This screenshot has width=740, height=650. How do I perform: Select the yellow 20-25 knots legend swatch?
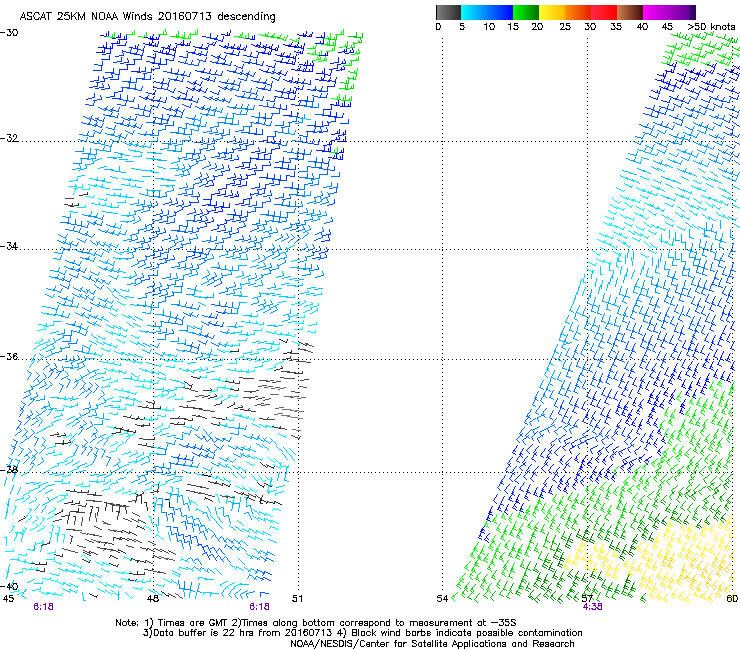click(552, 12)
